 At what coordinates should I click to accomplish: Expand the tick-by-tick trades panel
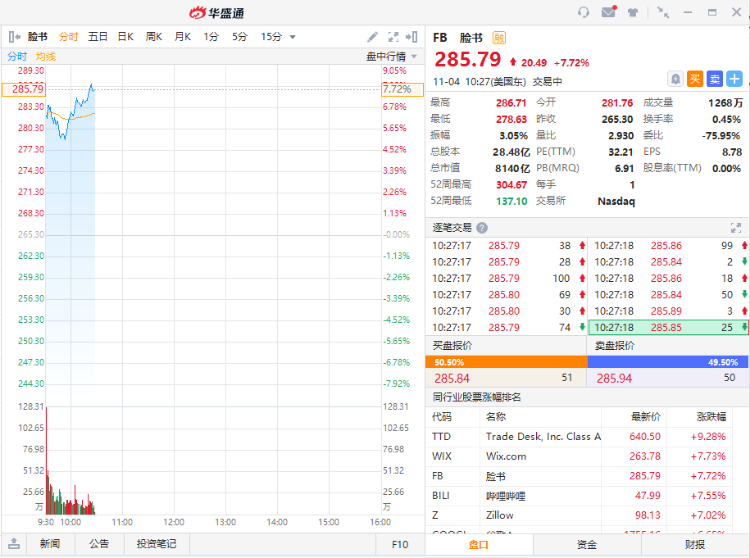(736, 228)
